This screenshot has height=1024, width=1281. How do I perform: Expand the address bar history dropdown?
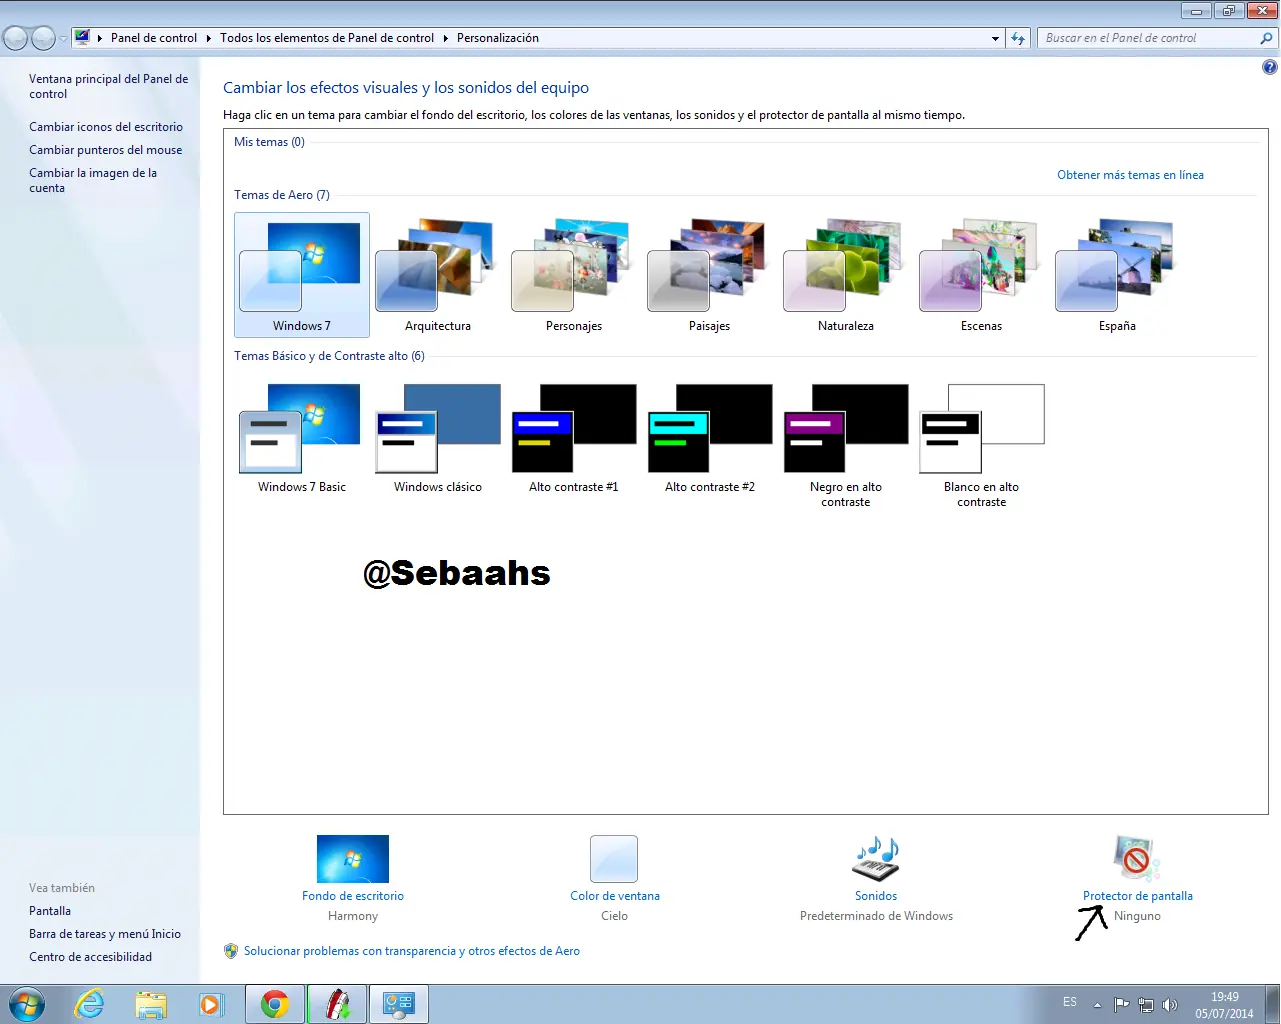coord(995,38)
